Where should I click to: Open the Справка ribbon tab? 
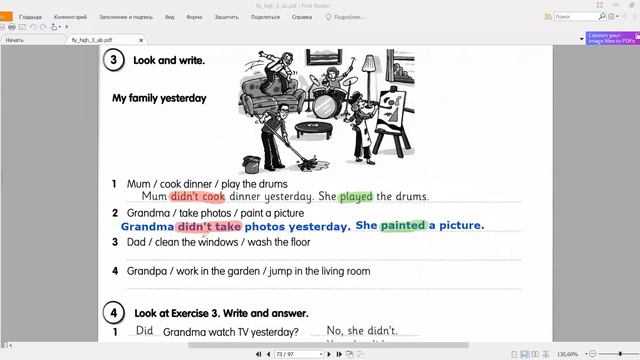click(x=302, y=17)
